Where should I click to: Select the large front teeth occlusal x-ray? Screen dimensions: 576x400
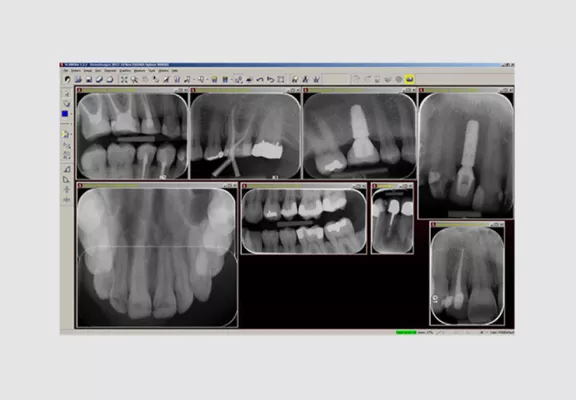click(157, 257)
